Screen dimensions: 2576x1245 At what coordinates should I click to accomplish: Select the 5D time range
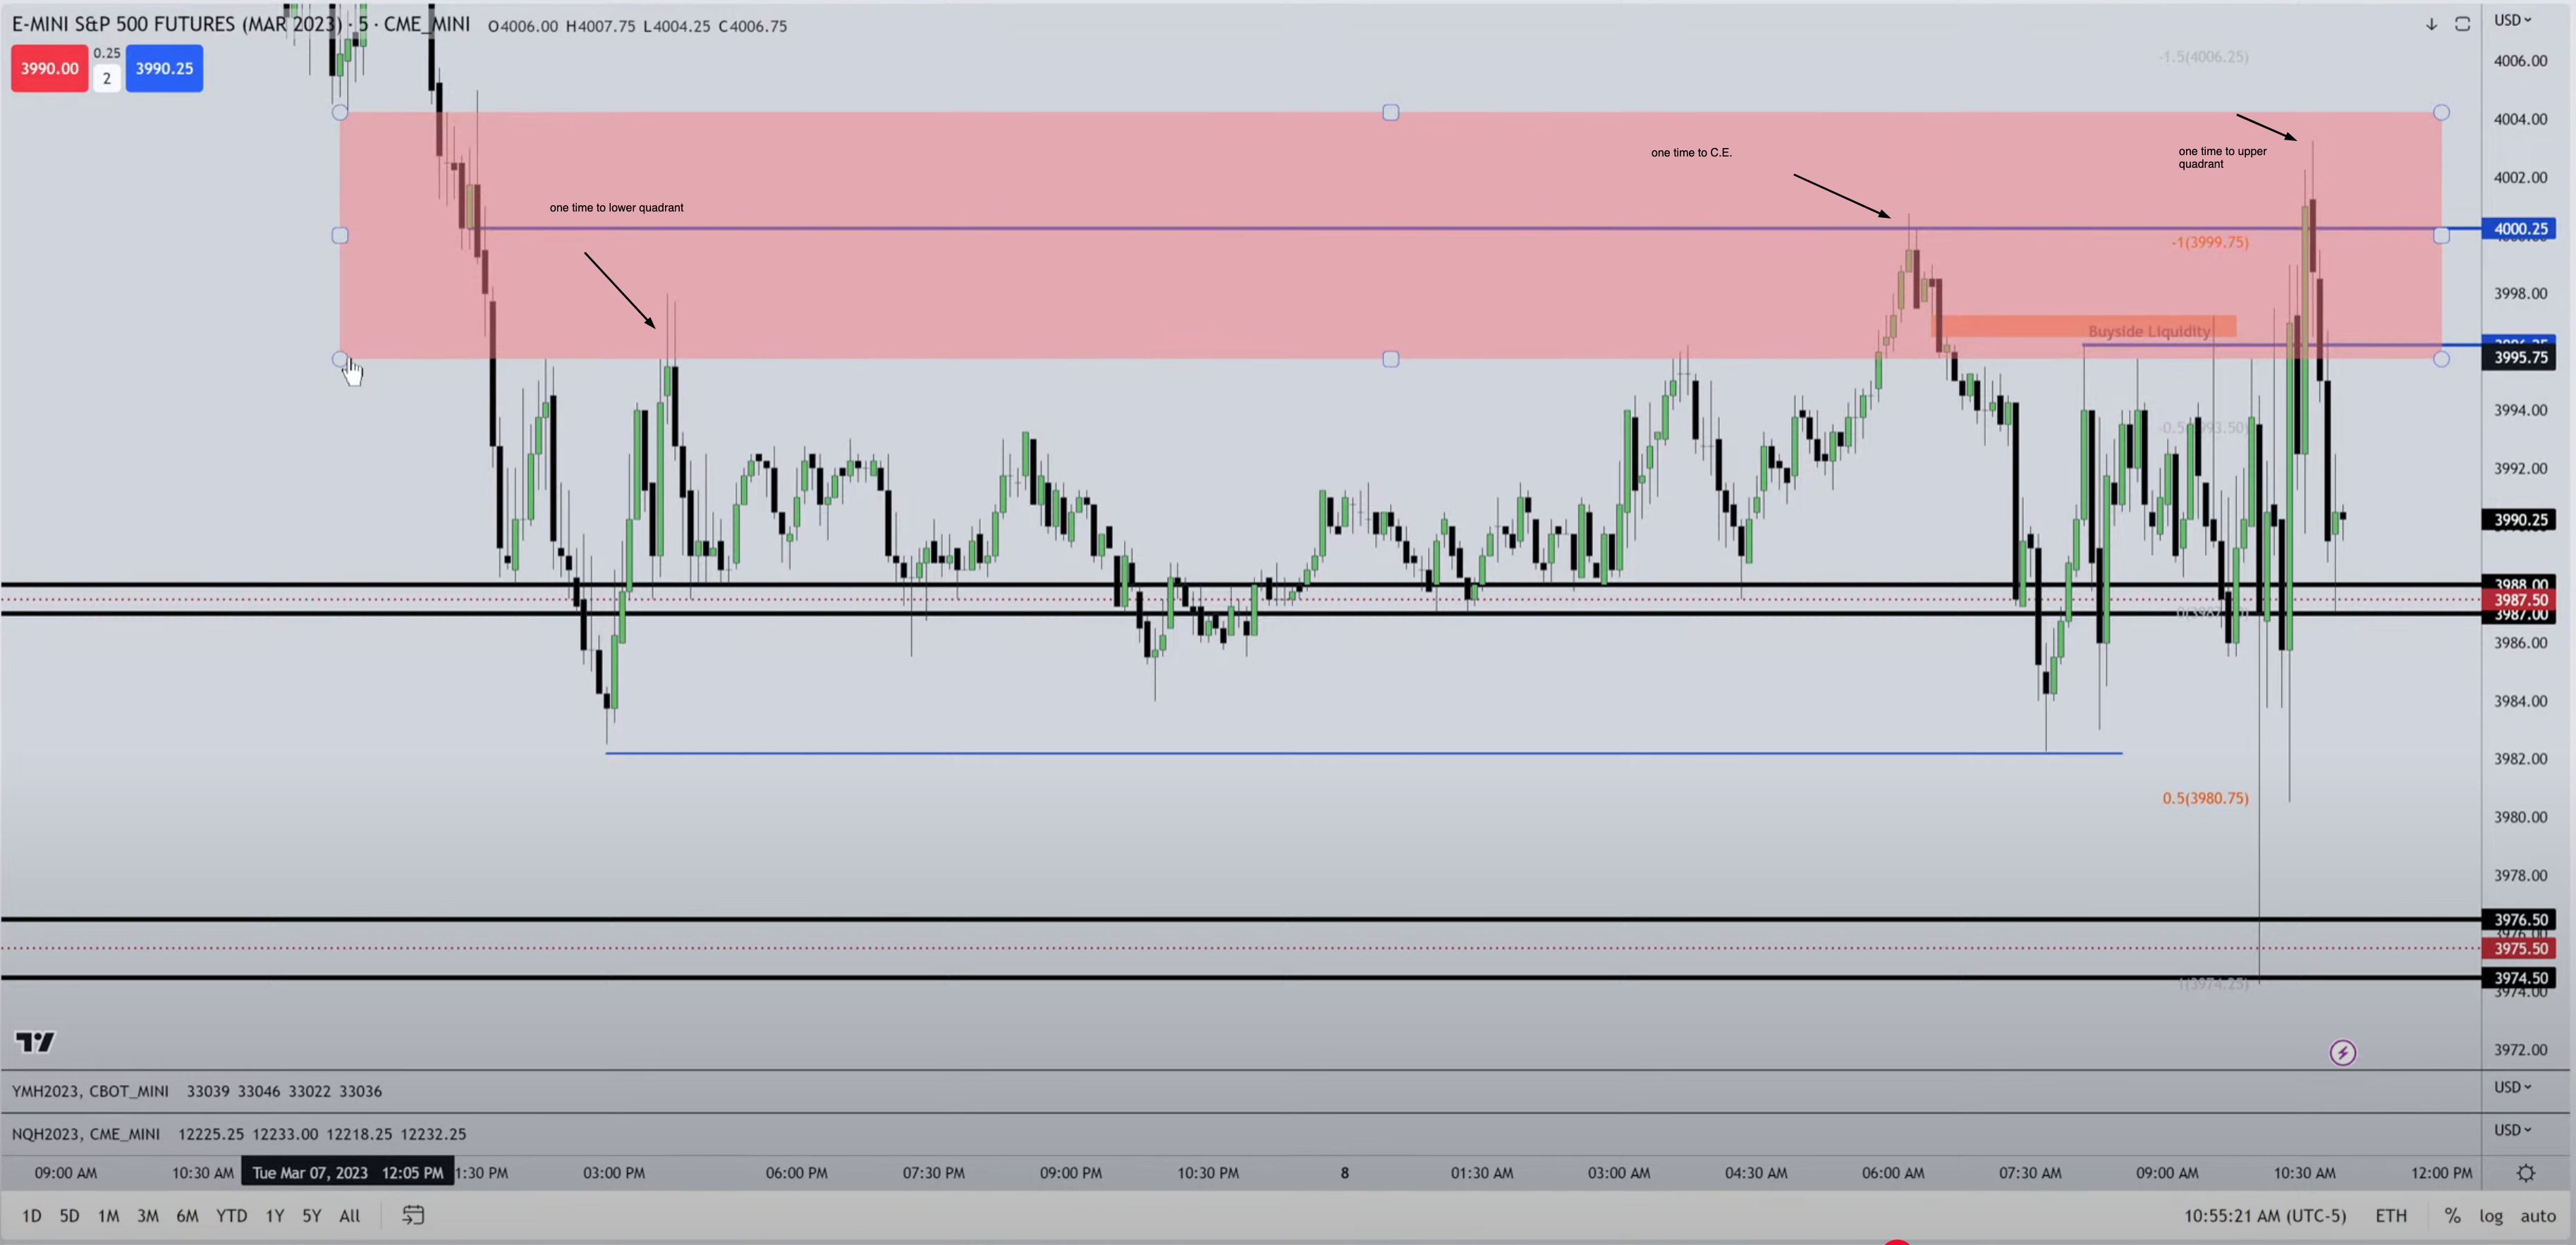coord(69,1216)
